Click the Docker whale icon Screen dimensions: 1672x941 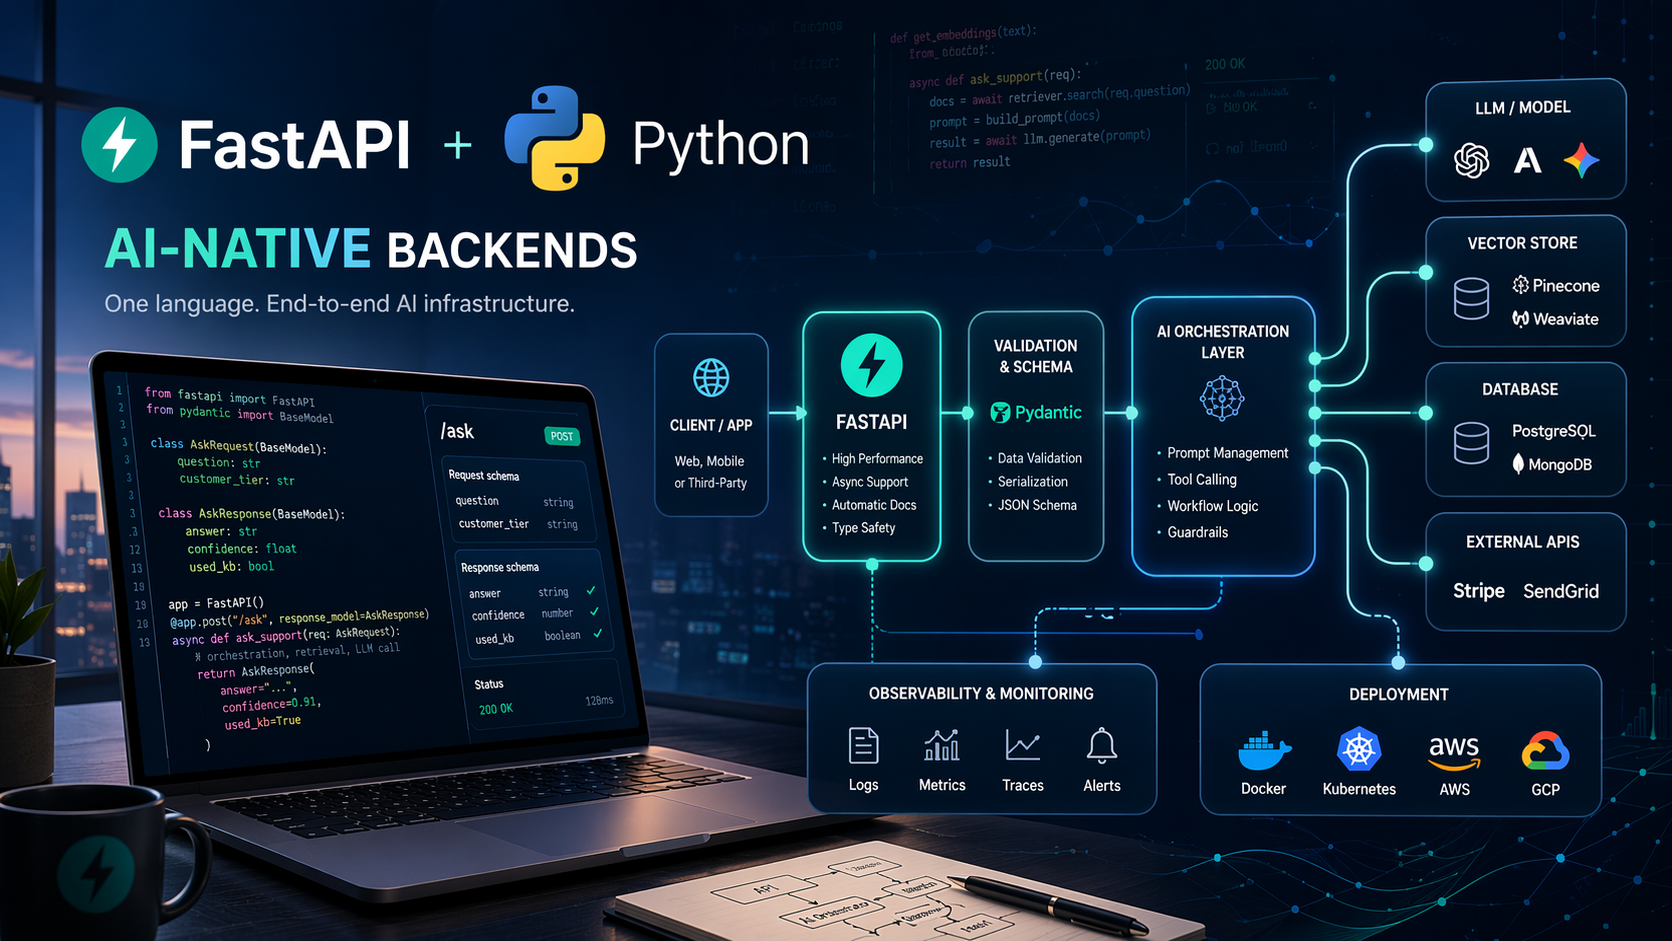click(x=1264, y=750)
